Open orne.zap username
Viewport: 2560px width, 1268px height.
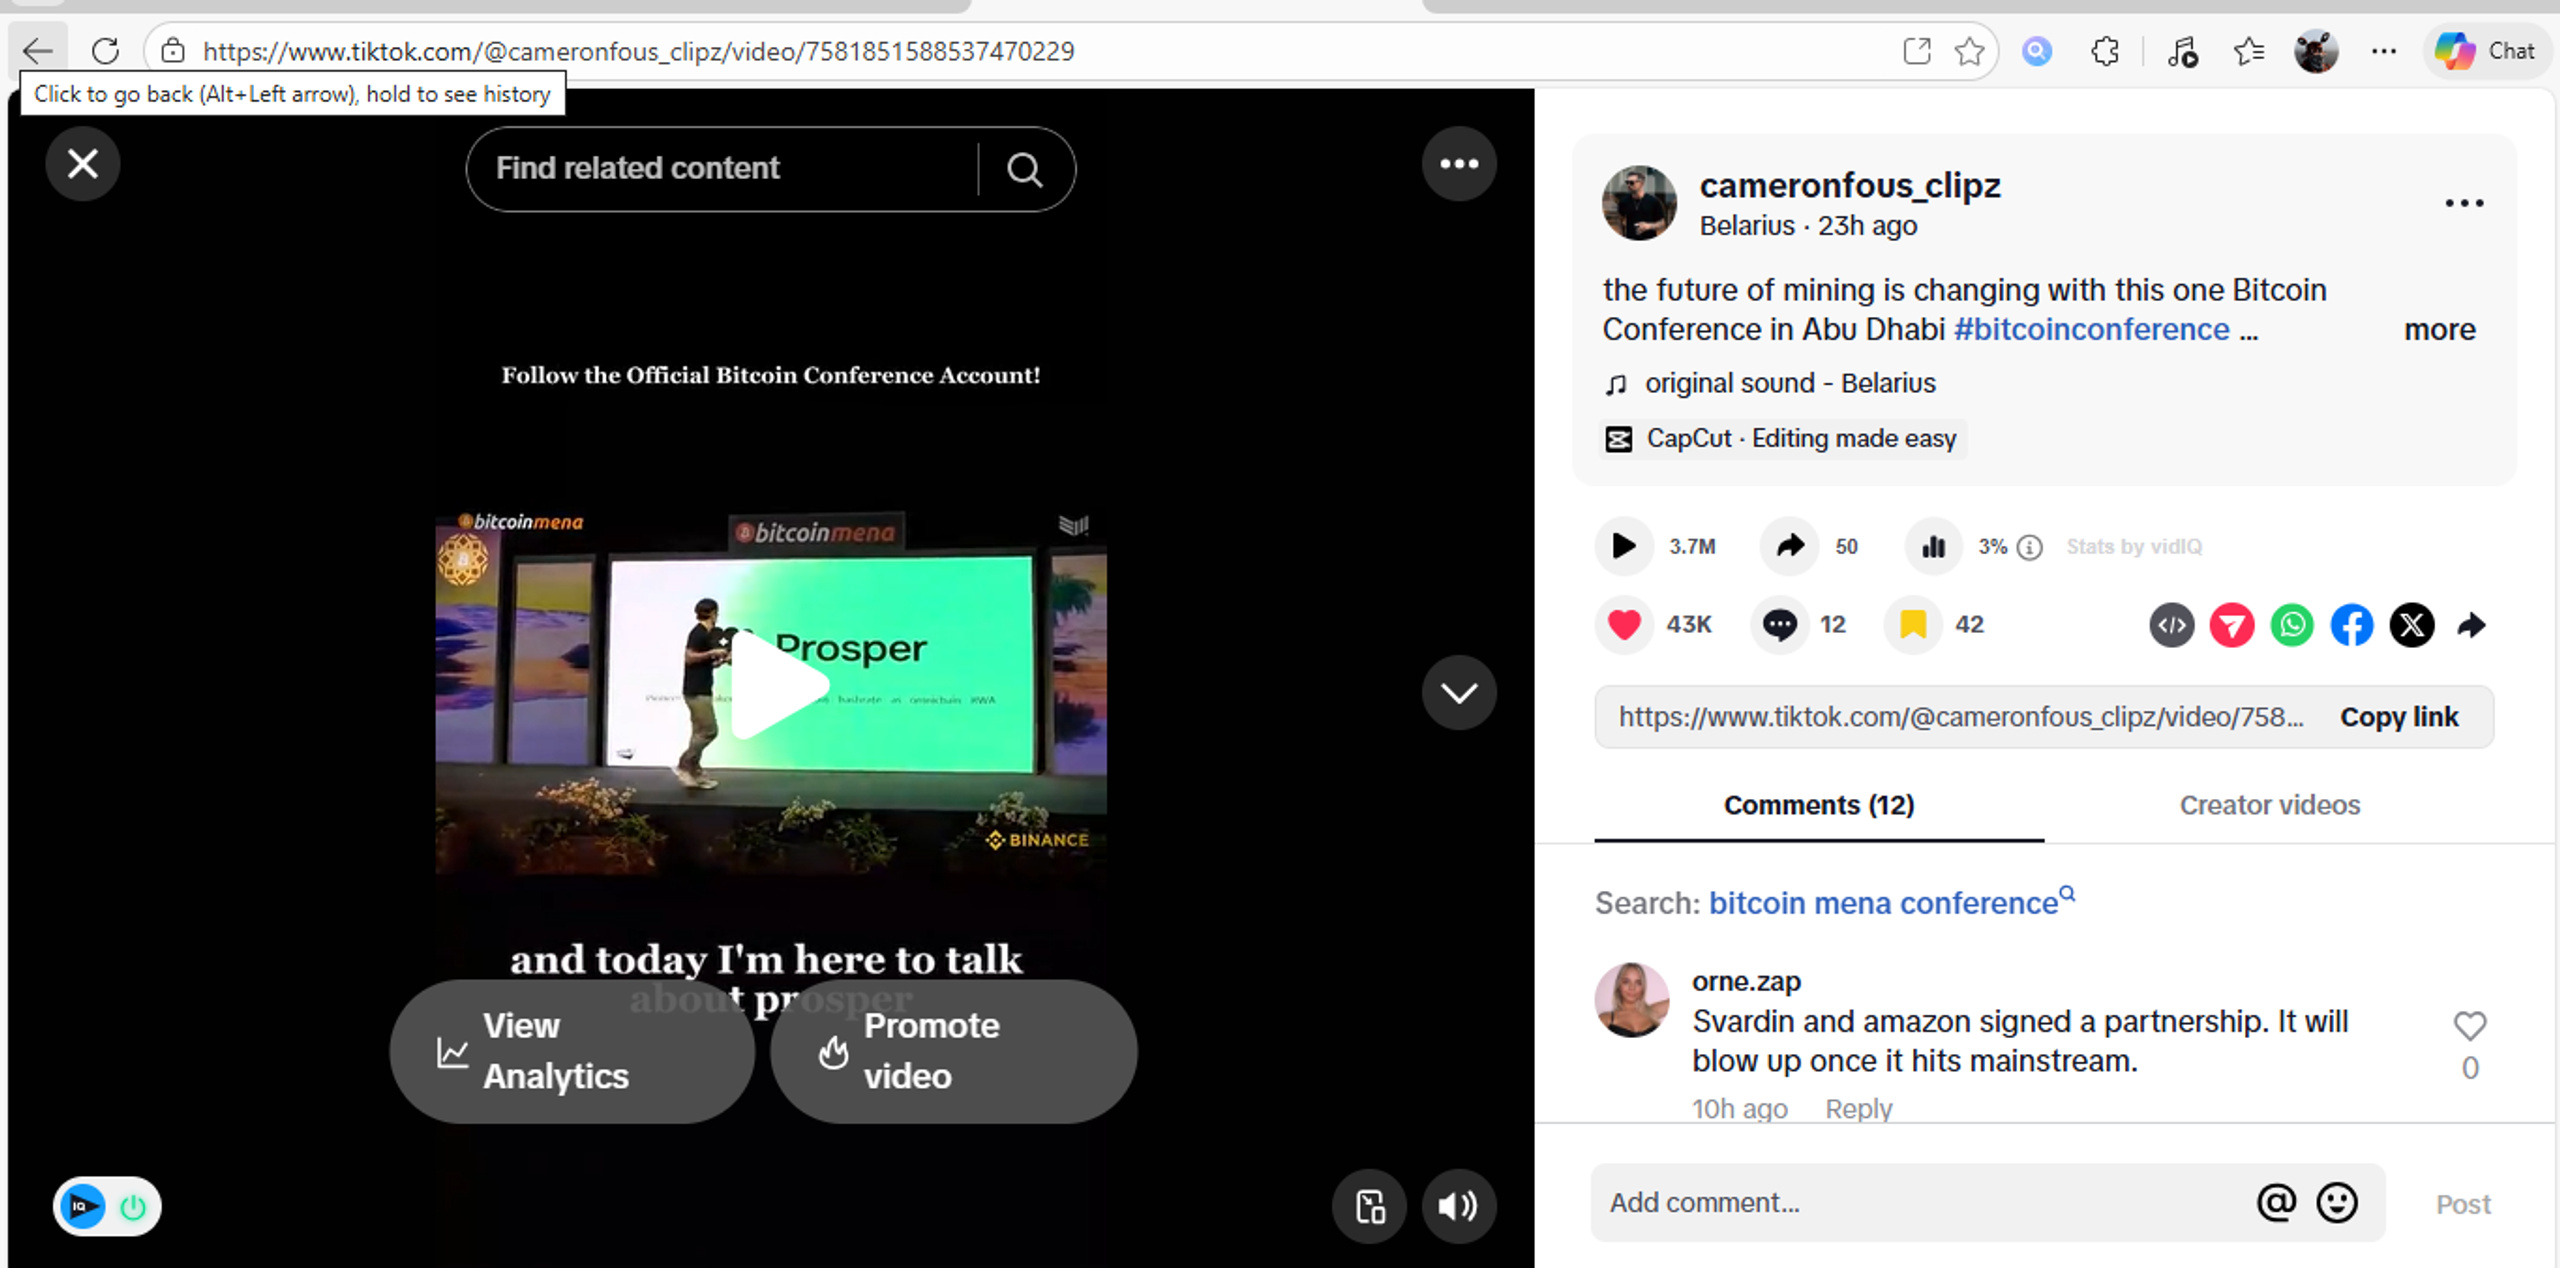click(1746, 981)
